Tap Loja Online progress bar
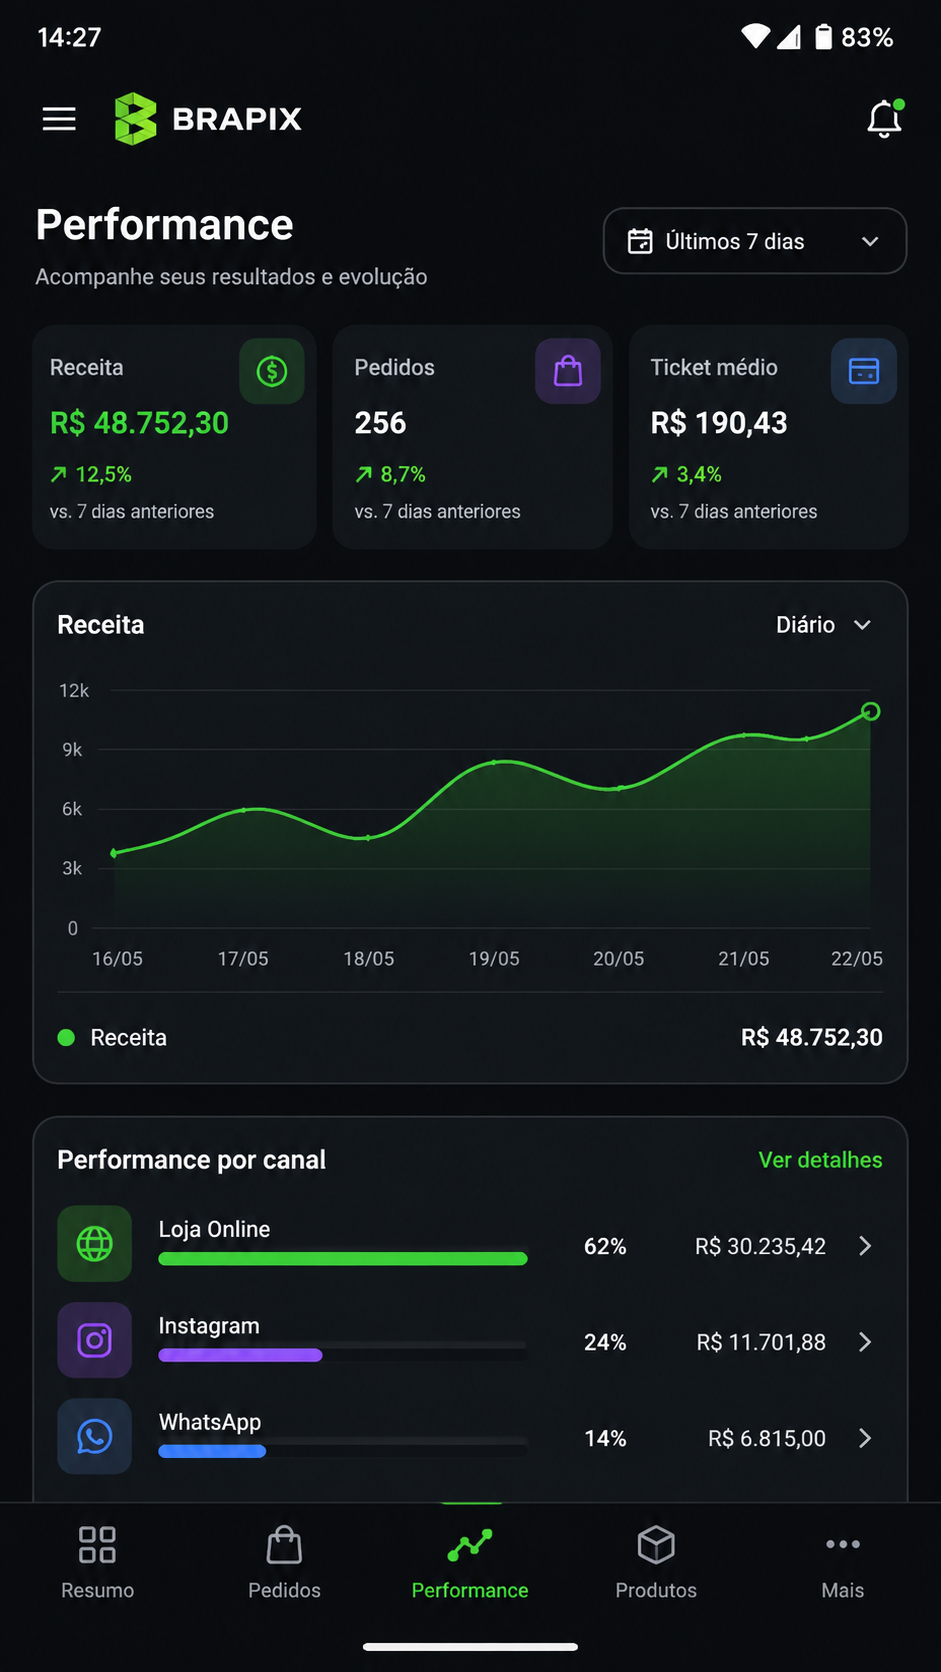This screenshot has width=941, height=1672. pyautogui.click(x=343, y=1259)
